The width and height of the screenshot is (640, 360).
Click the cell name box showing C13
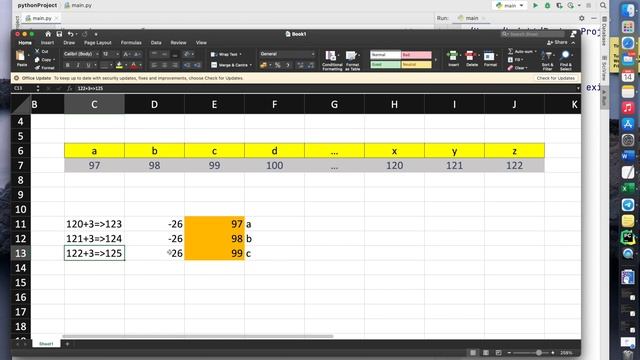[x=24, y=88]
